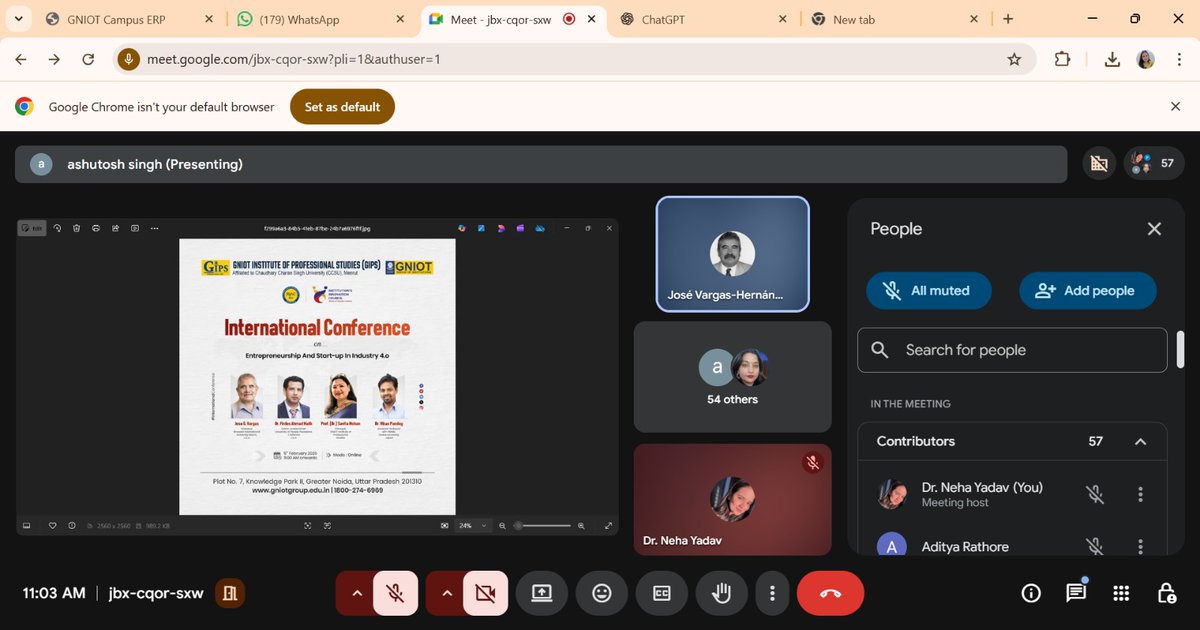Open the 24% zoom dropdown in presented Photos

point(474,525)
